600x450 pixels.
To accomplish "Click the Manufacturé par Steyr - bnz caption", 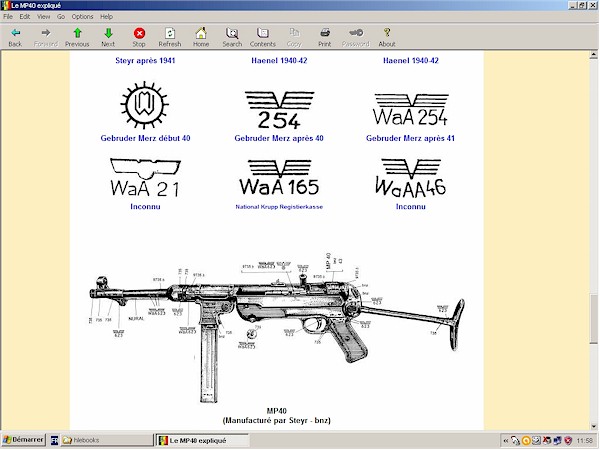I will (x=277, y=421).
